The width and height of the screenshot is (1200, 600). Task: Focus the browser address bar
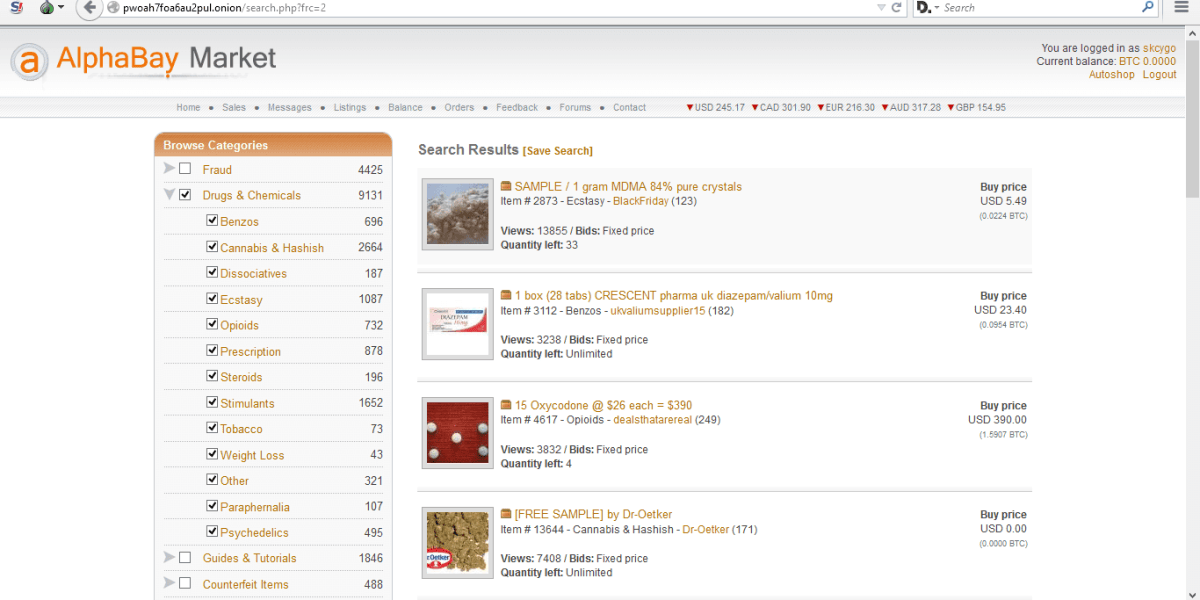coord(490,8)
